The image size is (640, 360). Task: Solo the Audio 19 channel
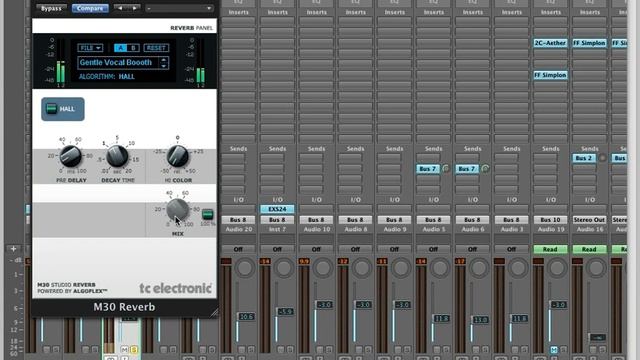pyautogui.click(x=563, y=350)
